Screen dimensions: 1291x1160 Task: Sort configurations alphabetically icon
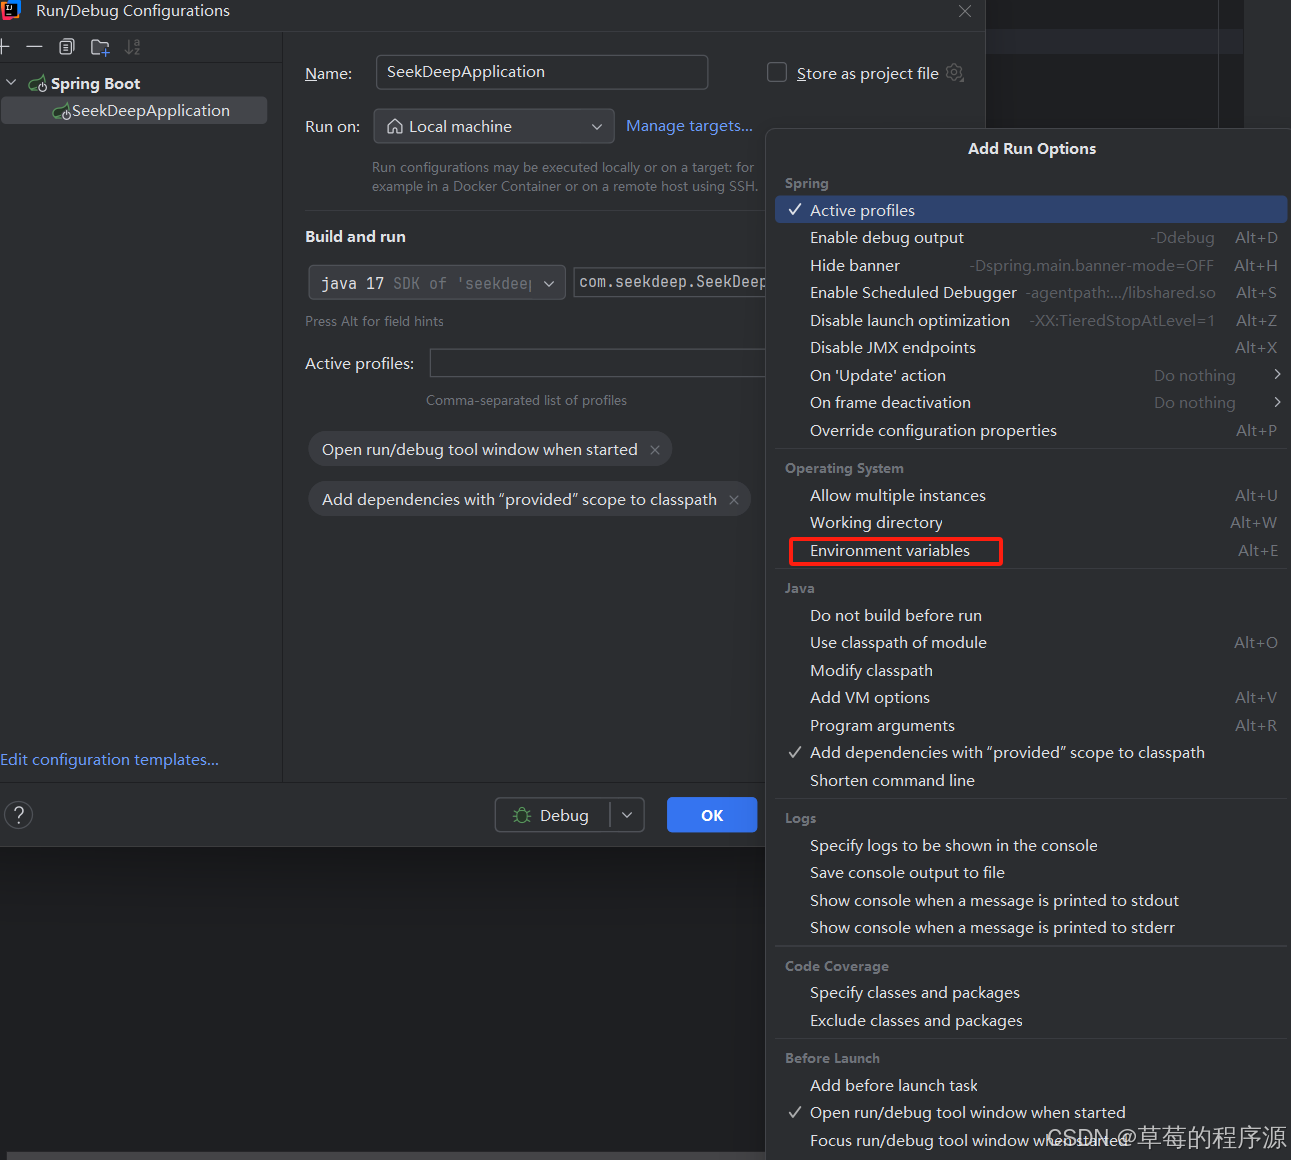click(132, 47)
